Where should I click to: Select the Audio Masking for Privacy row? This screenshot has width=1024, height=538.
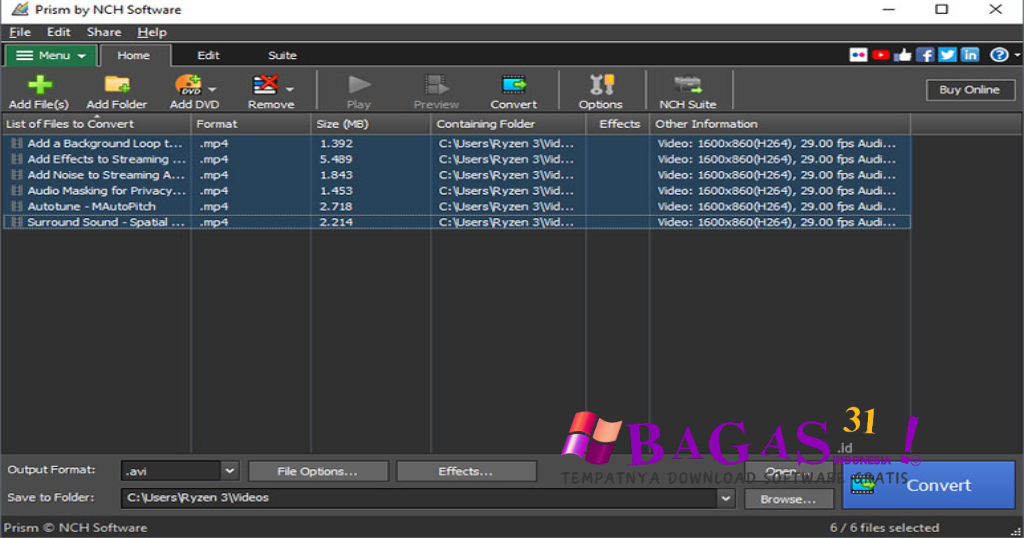tap(456, 191)
